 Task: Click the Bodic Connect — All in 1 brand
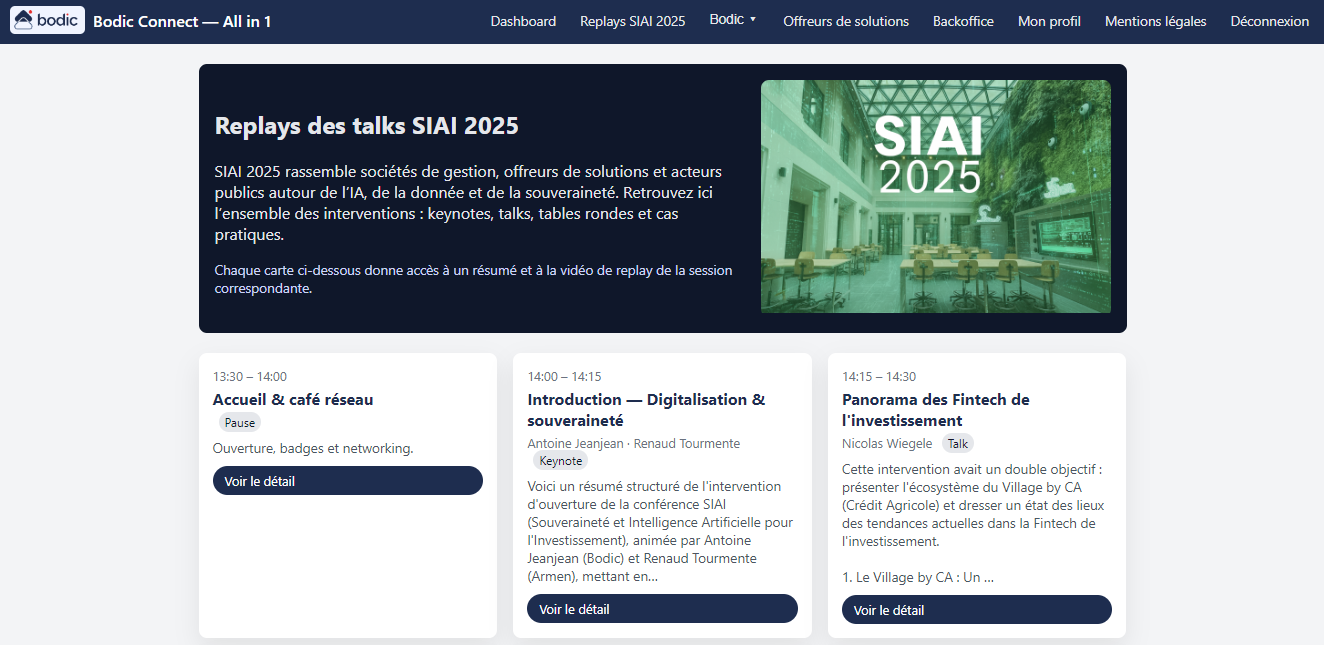coord(183,20)
